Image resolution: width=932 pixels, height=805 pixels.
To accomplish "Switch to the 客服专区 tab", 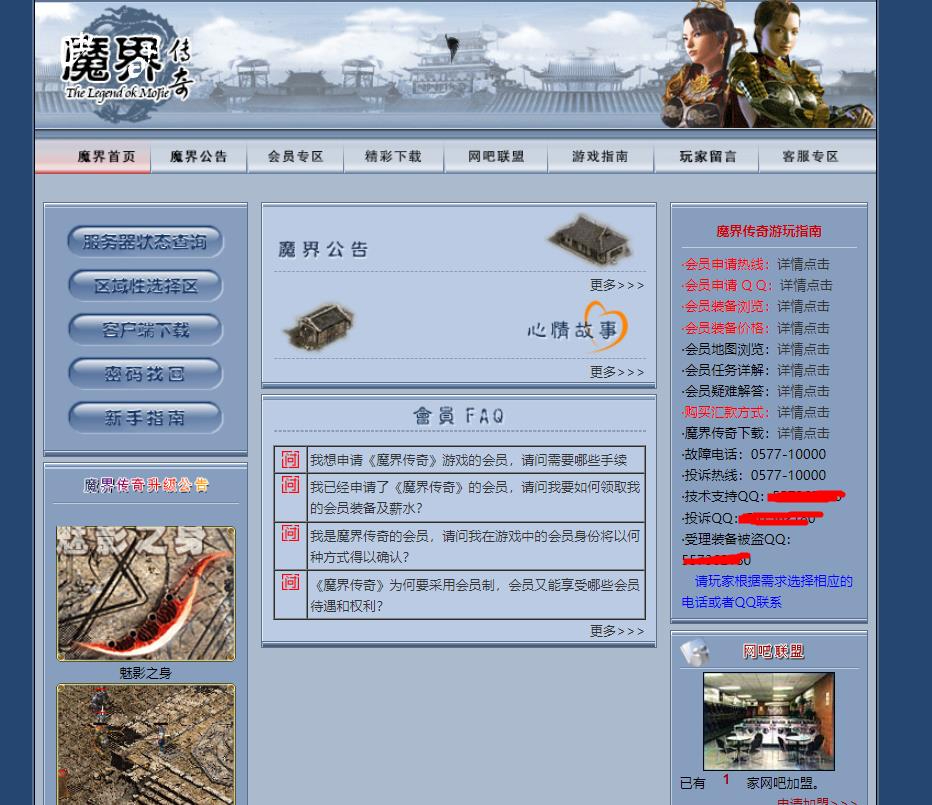I will pyautogui.click(x=810, y=157).
